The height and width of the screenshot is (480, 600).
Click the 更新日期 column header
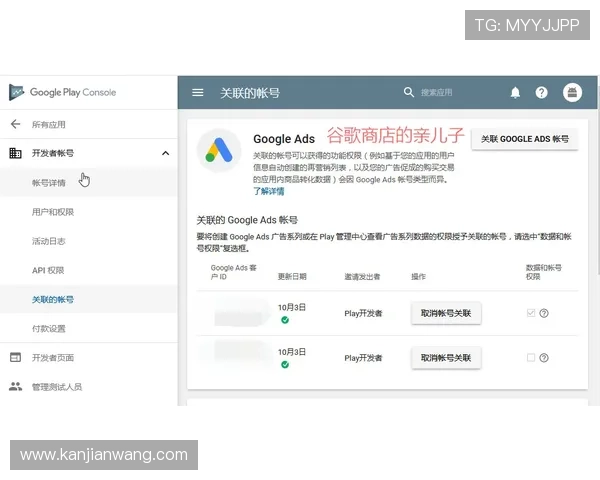292,276
